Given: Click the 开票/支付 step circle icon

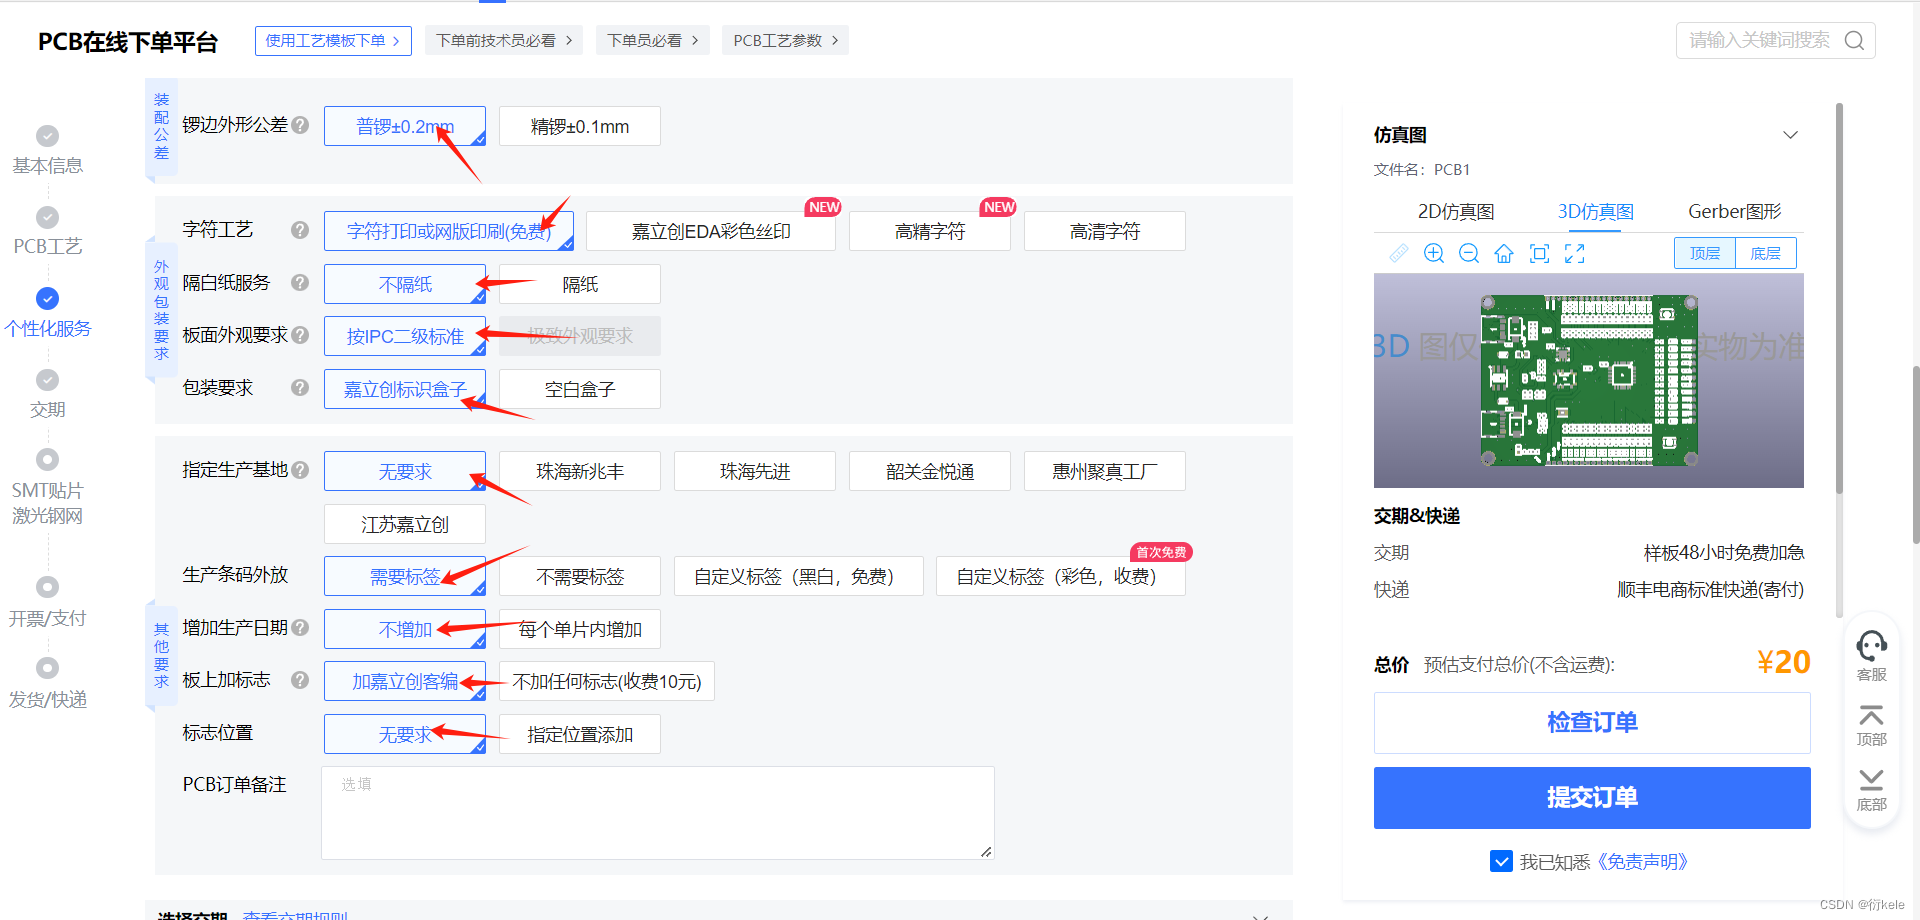Looking at the screenshot, I should [47, 587].
